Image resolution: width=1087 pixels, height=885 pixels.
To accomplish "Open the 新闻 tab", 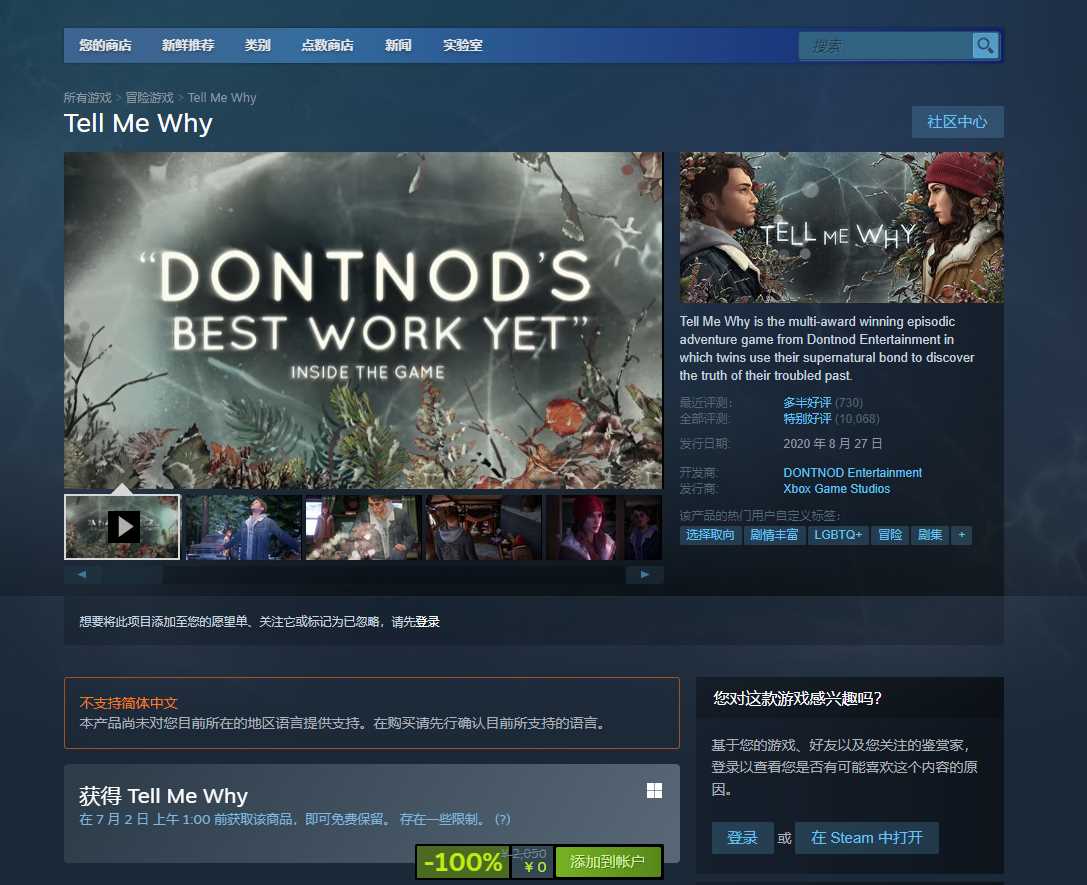I will click(398, 46).
